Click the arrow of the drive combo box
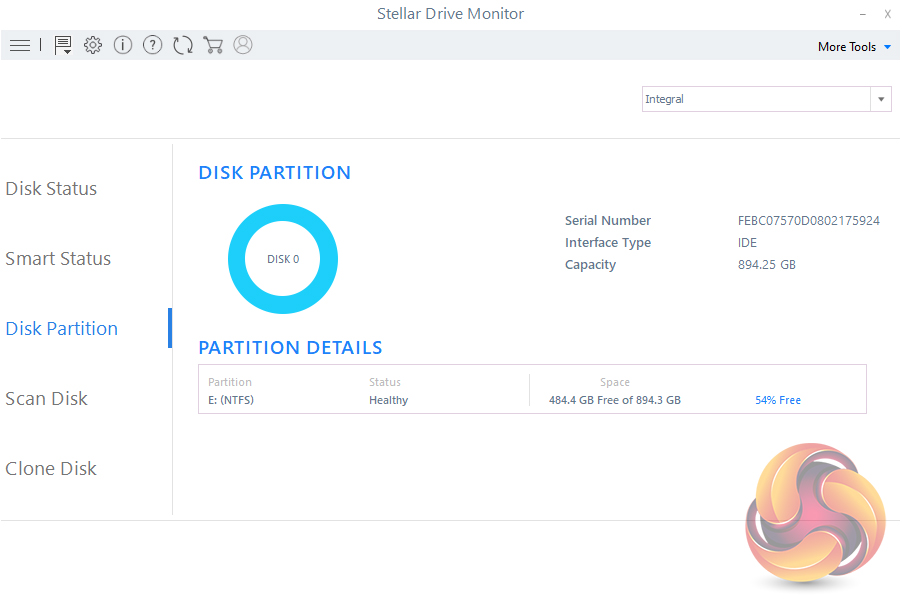This screenshot has height=599, width=902. coord(881,99)
